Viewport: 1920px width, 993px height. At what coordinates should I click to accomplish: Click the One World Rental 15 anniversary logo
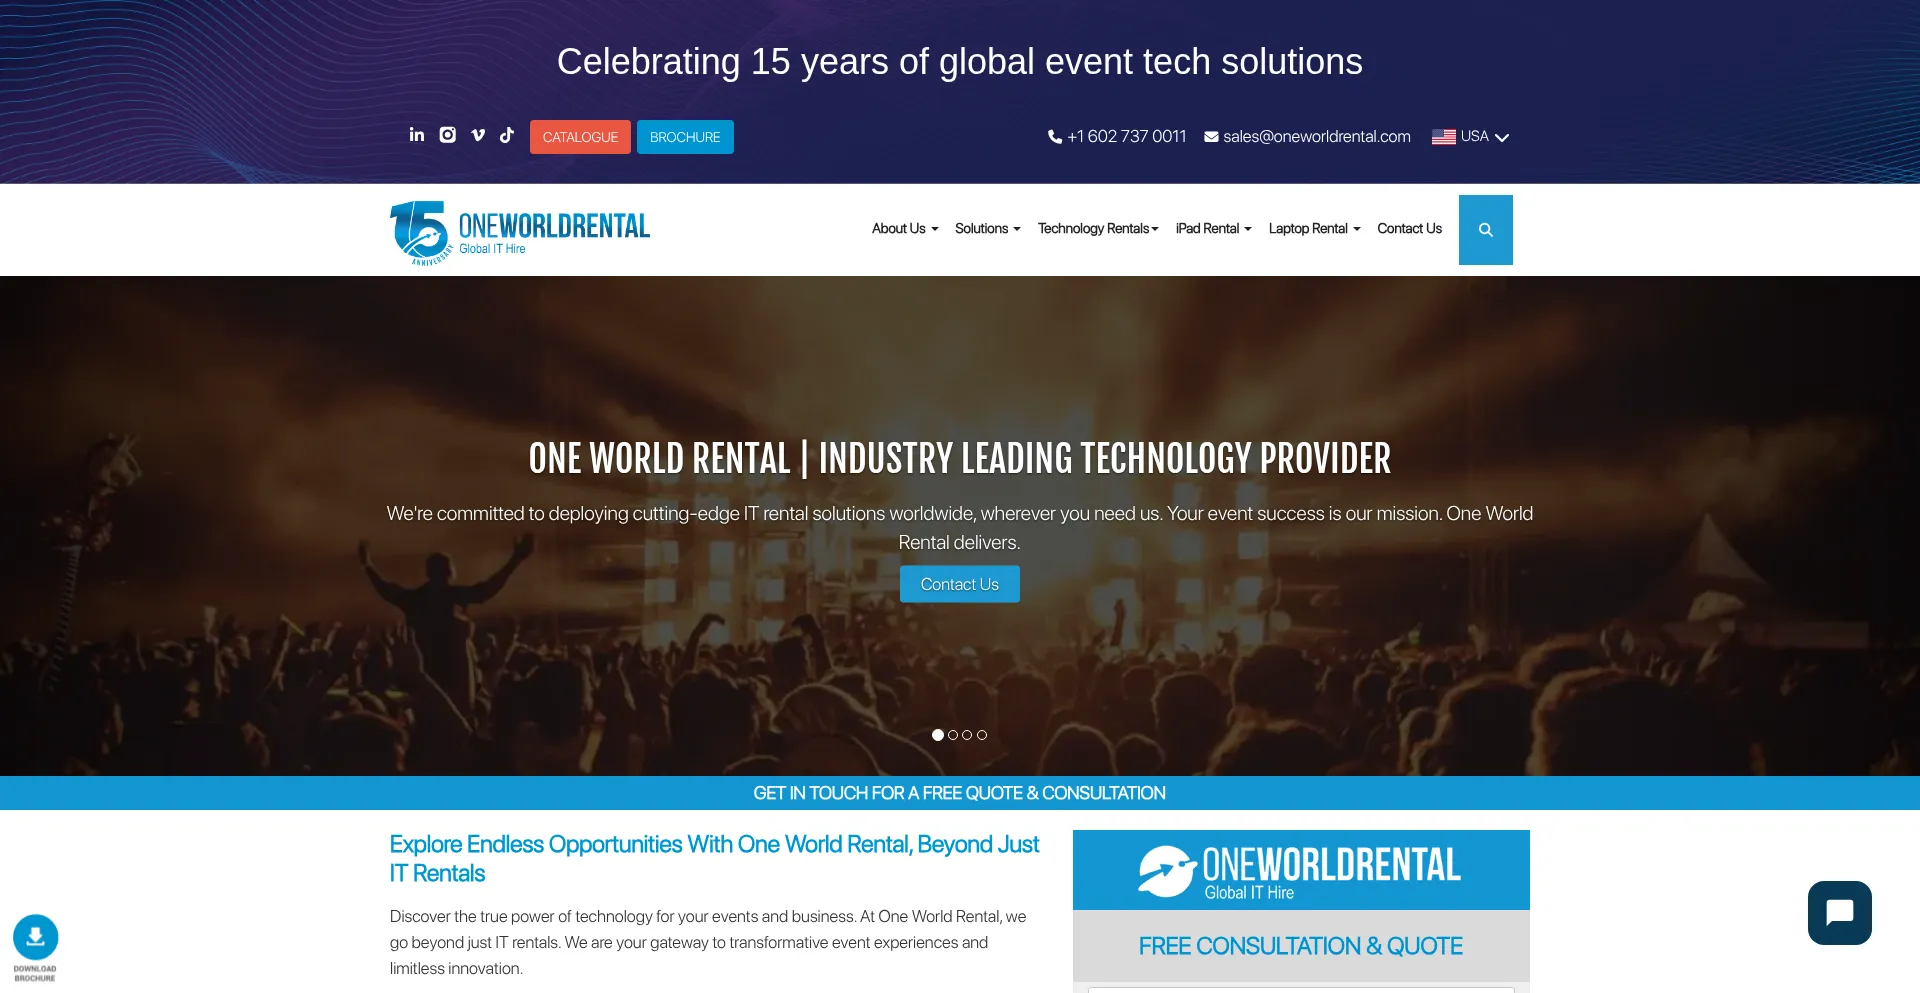520,232
